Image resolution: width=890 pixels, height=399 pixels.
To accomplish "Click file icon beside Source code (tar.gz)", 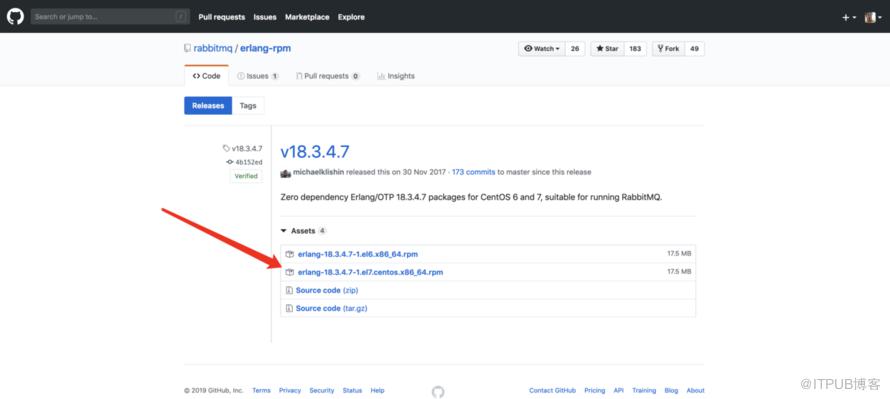I will click(x=289, y=308).
